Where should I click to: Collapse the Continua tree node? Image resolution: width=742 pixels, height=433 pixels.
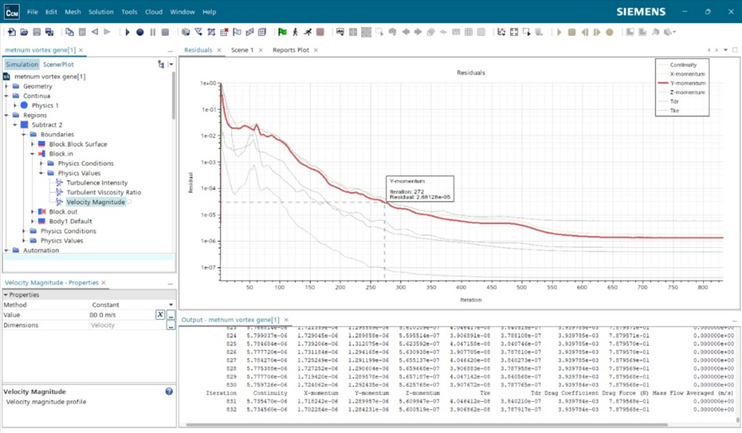tap(7, 96)
